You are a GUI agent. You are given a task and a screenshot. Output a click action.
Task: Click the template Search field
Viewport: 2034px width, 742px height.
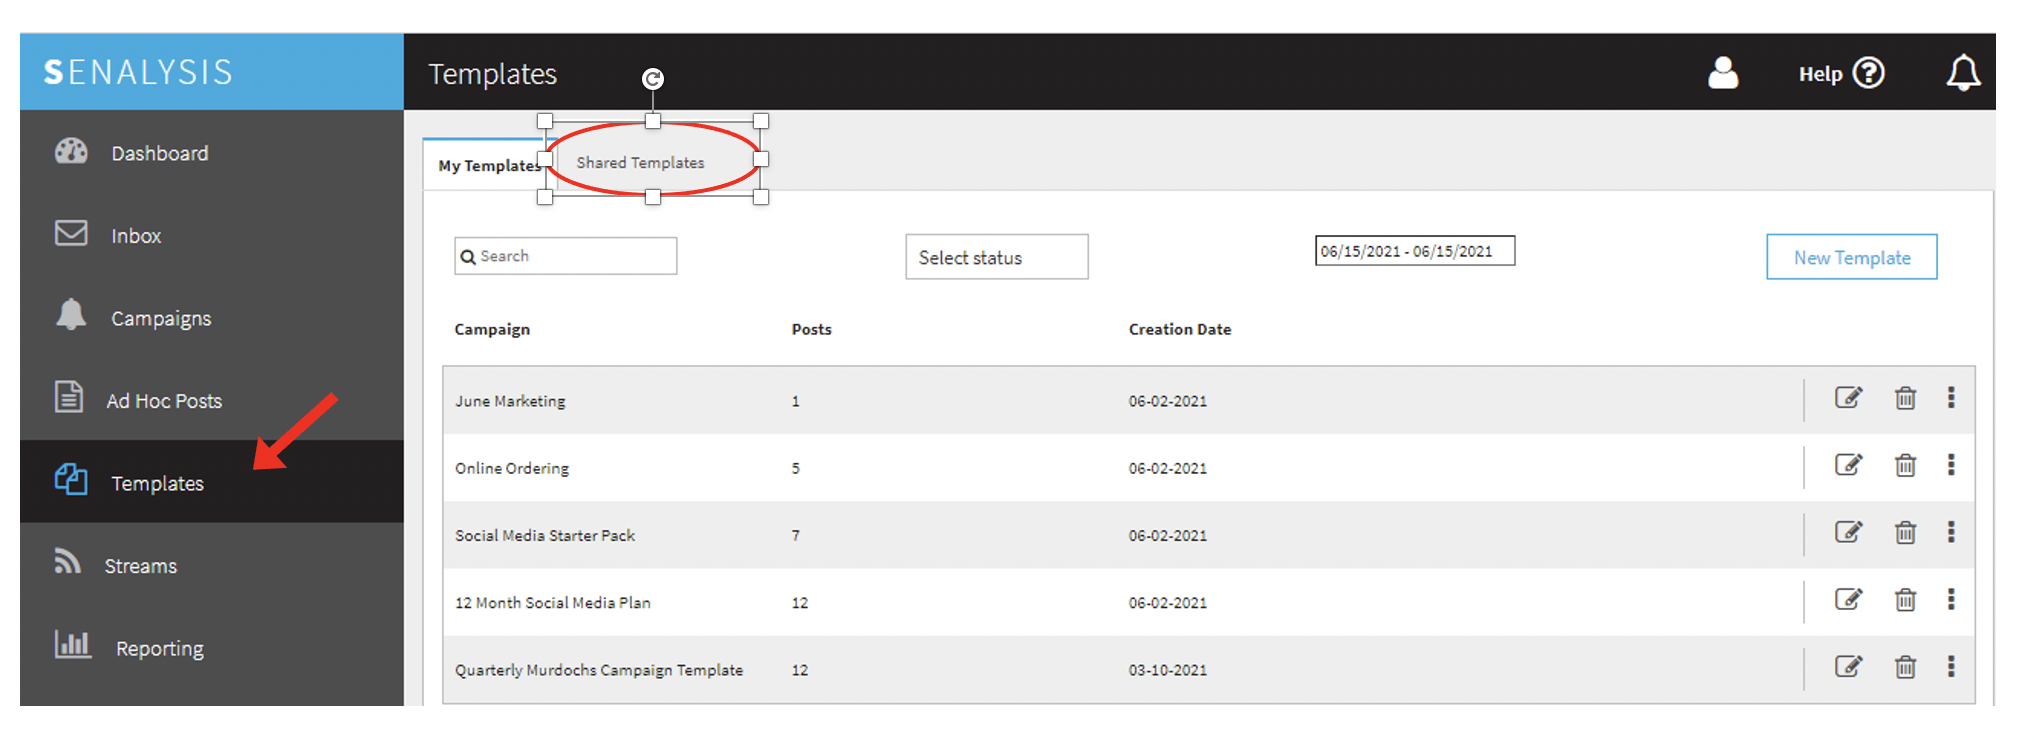(566, 256)
